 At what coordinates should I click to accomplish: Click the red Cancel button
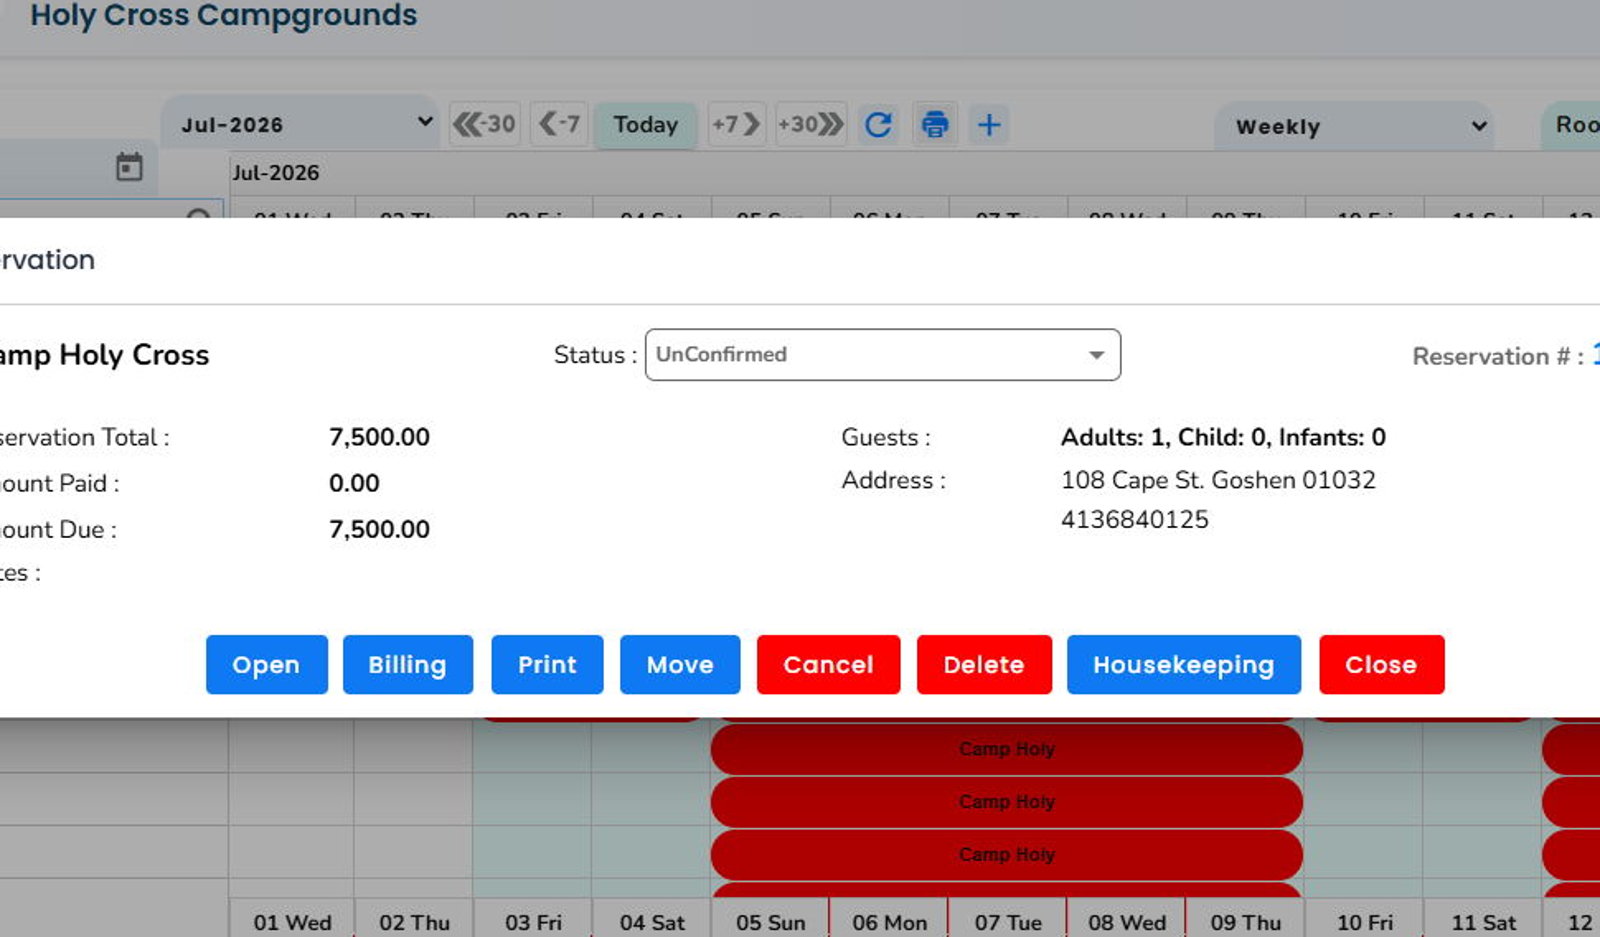[828, 665]
